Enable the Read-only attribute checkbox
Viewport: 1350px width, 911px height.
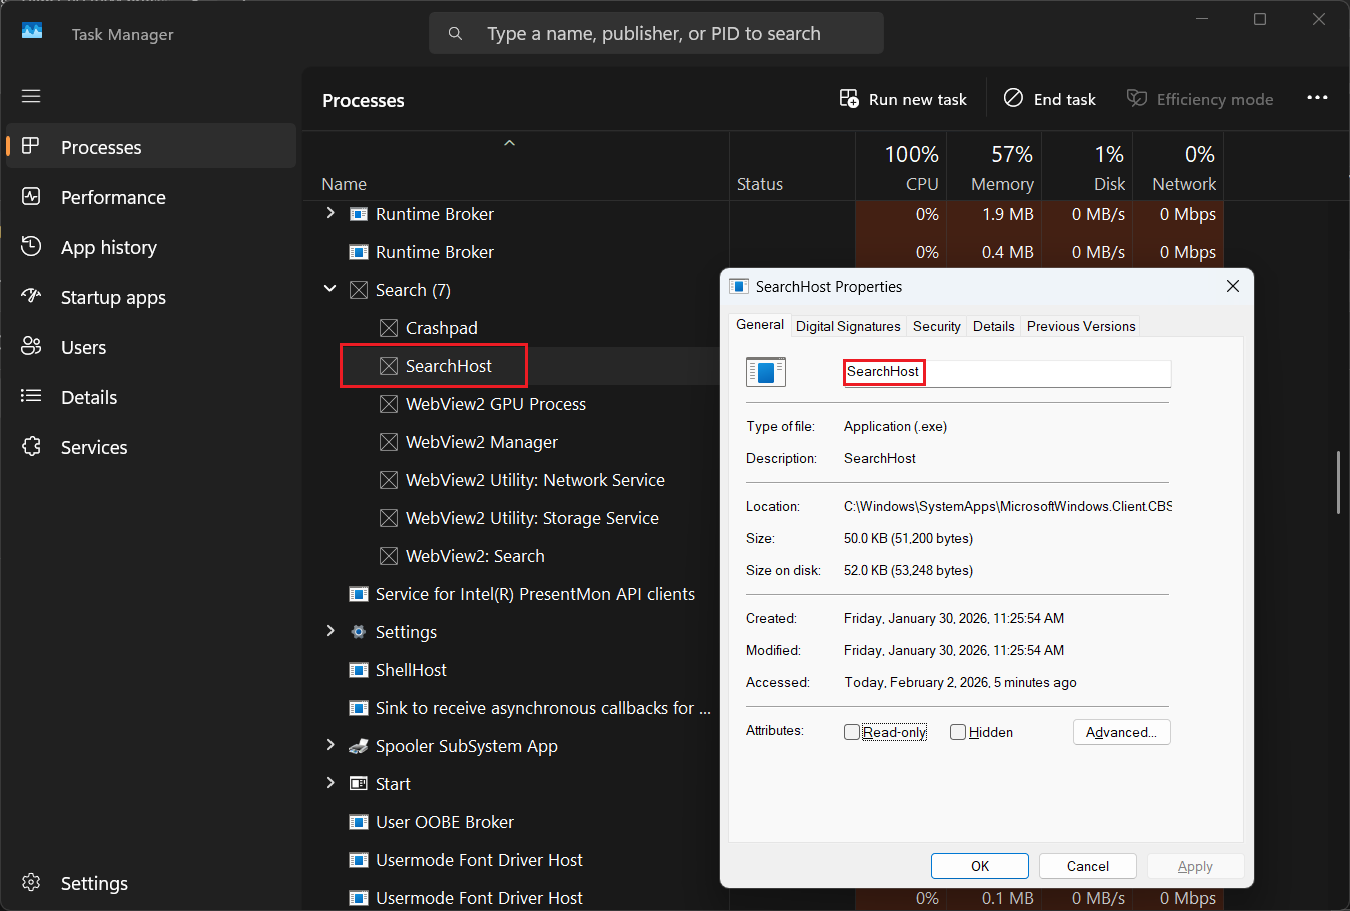click(852, 732)
